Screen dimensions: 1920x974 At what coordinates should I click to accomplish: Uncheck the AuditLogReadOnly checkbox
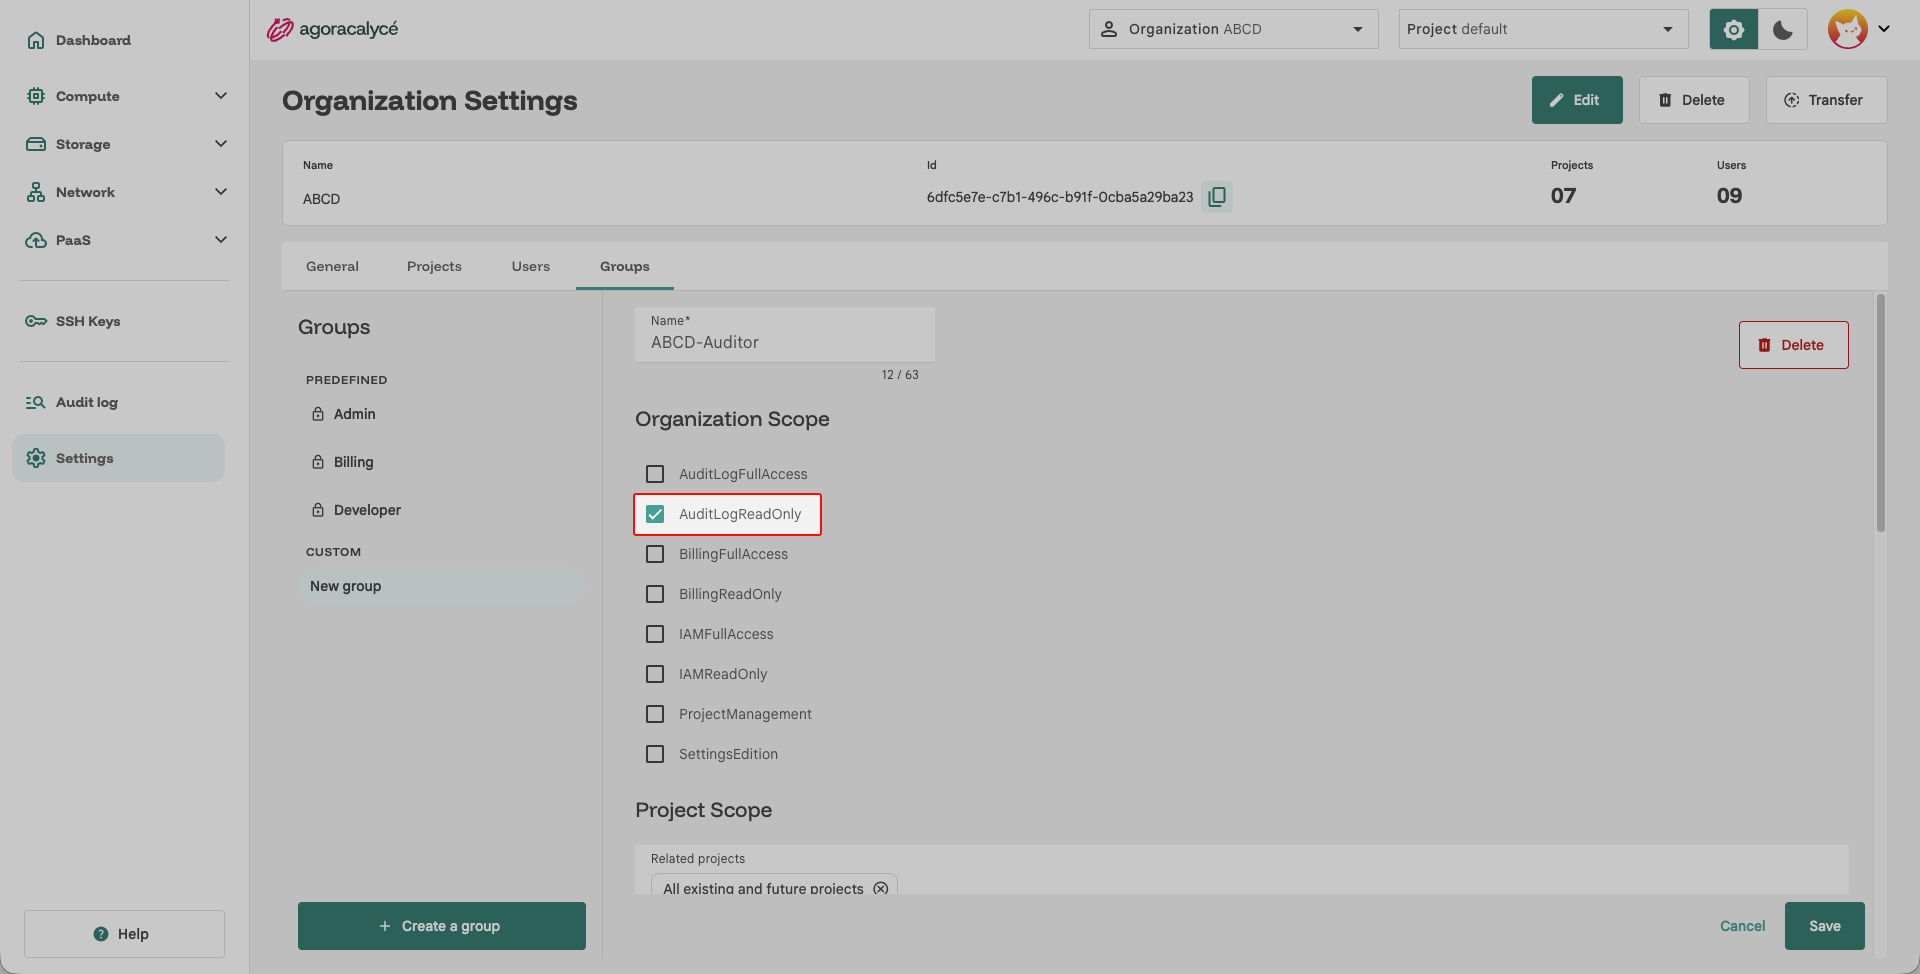point(655,514)
